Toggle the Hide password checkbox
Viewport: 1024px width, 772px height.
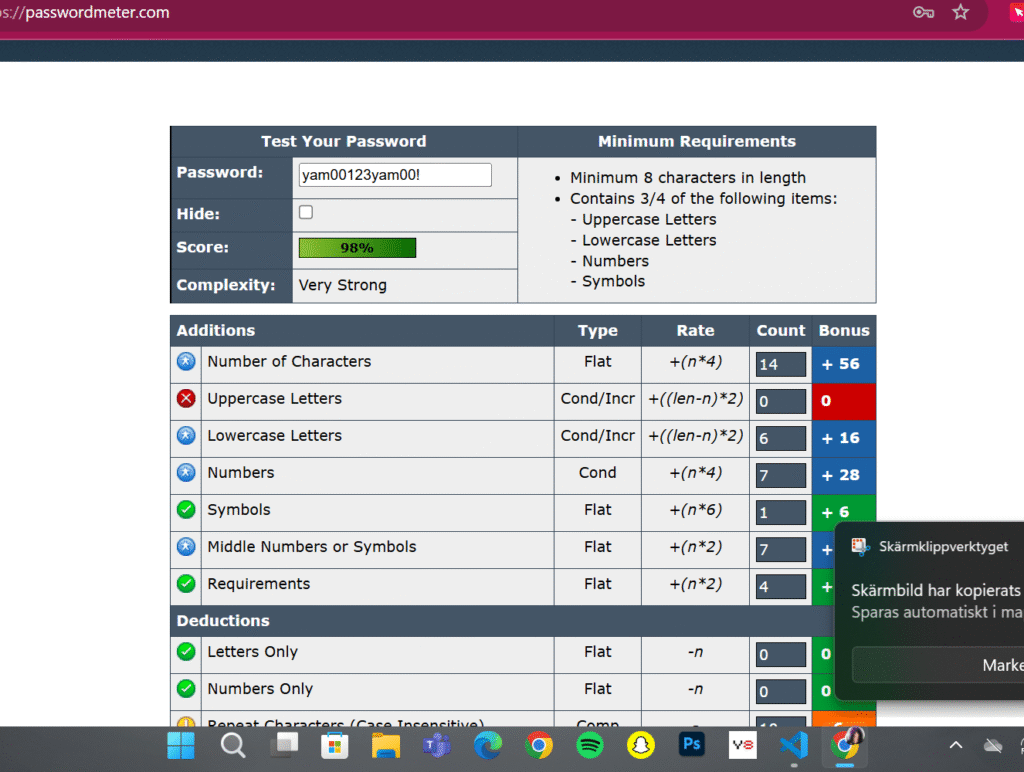(306, 212)
